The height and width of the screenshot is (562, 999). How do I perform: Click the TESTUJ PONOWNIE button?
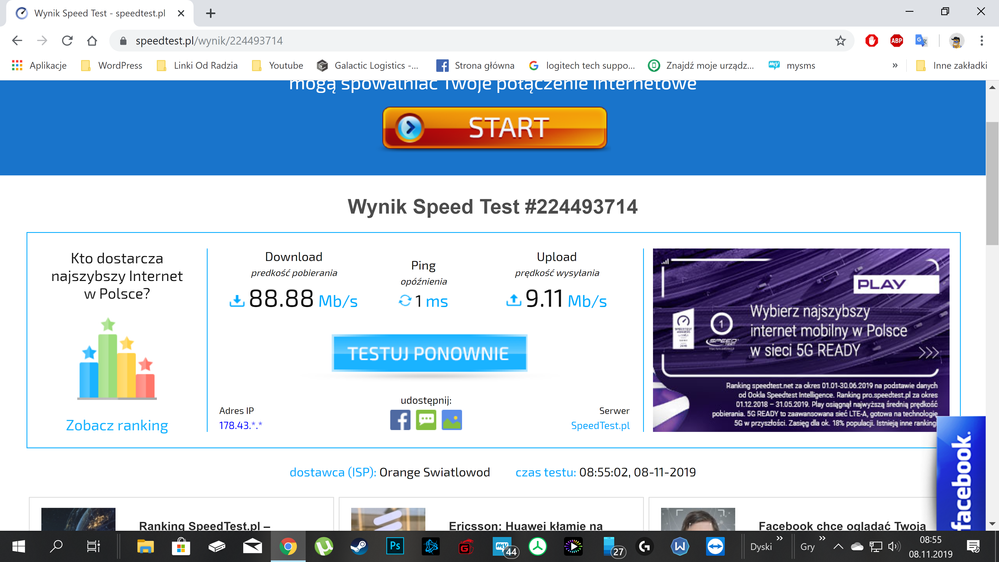click(429, 353)
